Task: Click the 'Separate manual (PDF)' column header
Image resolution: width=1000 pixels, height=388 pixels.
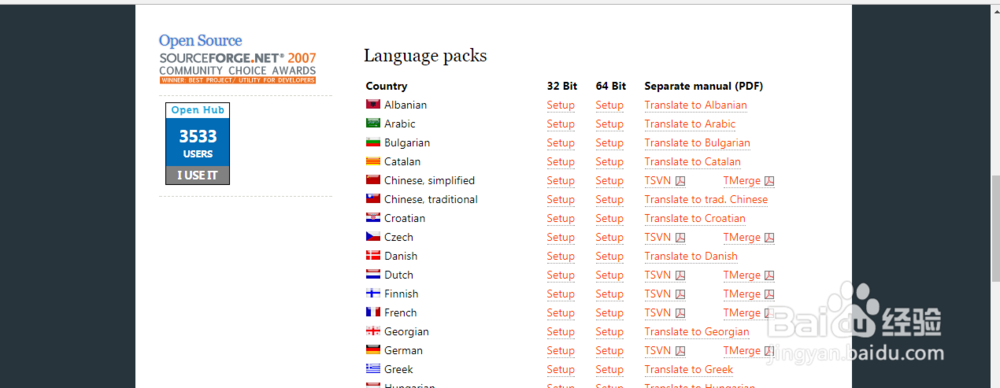Action: (x=703, y=86)
